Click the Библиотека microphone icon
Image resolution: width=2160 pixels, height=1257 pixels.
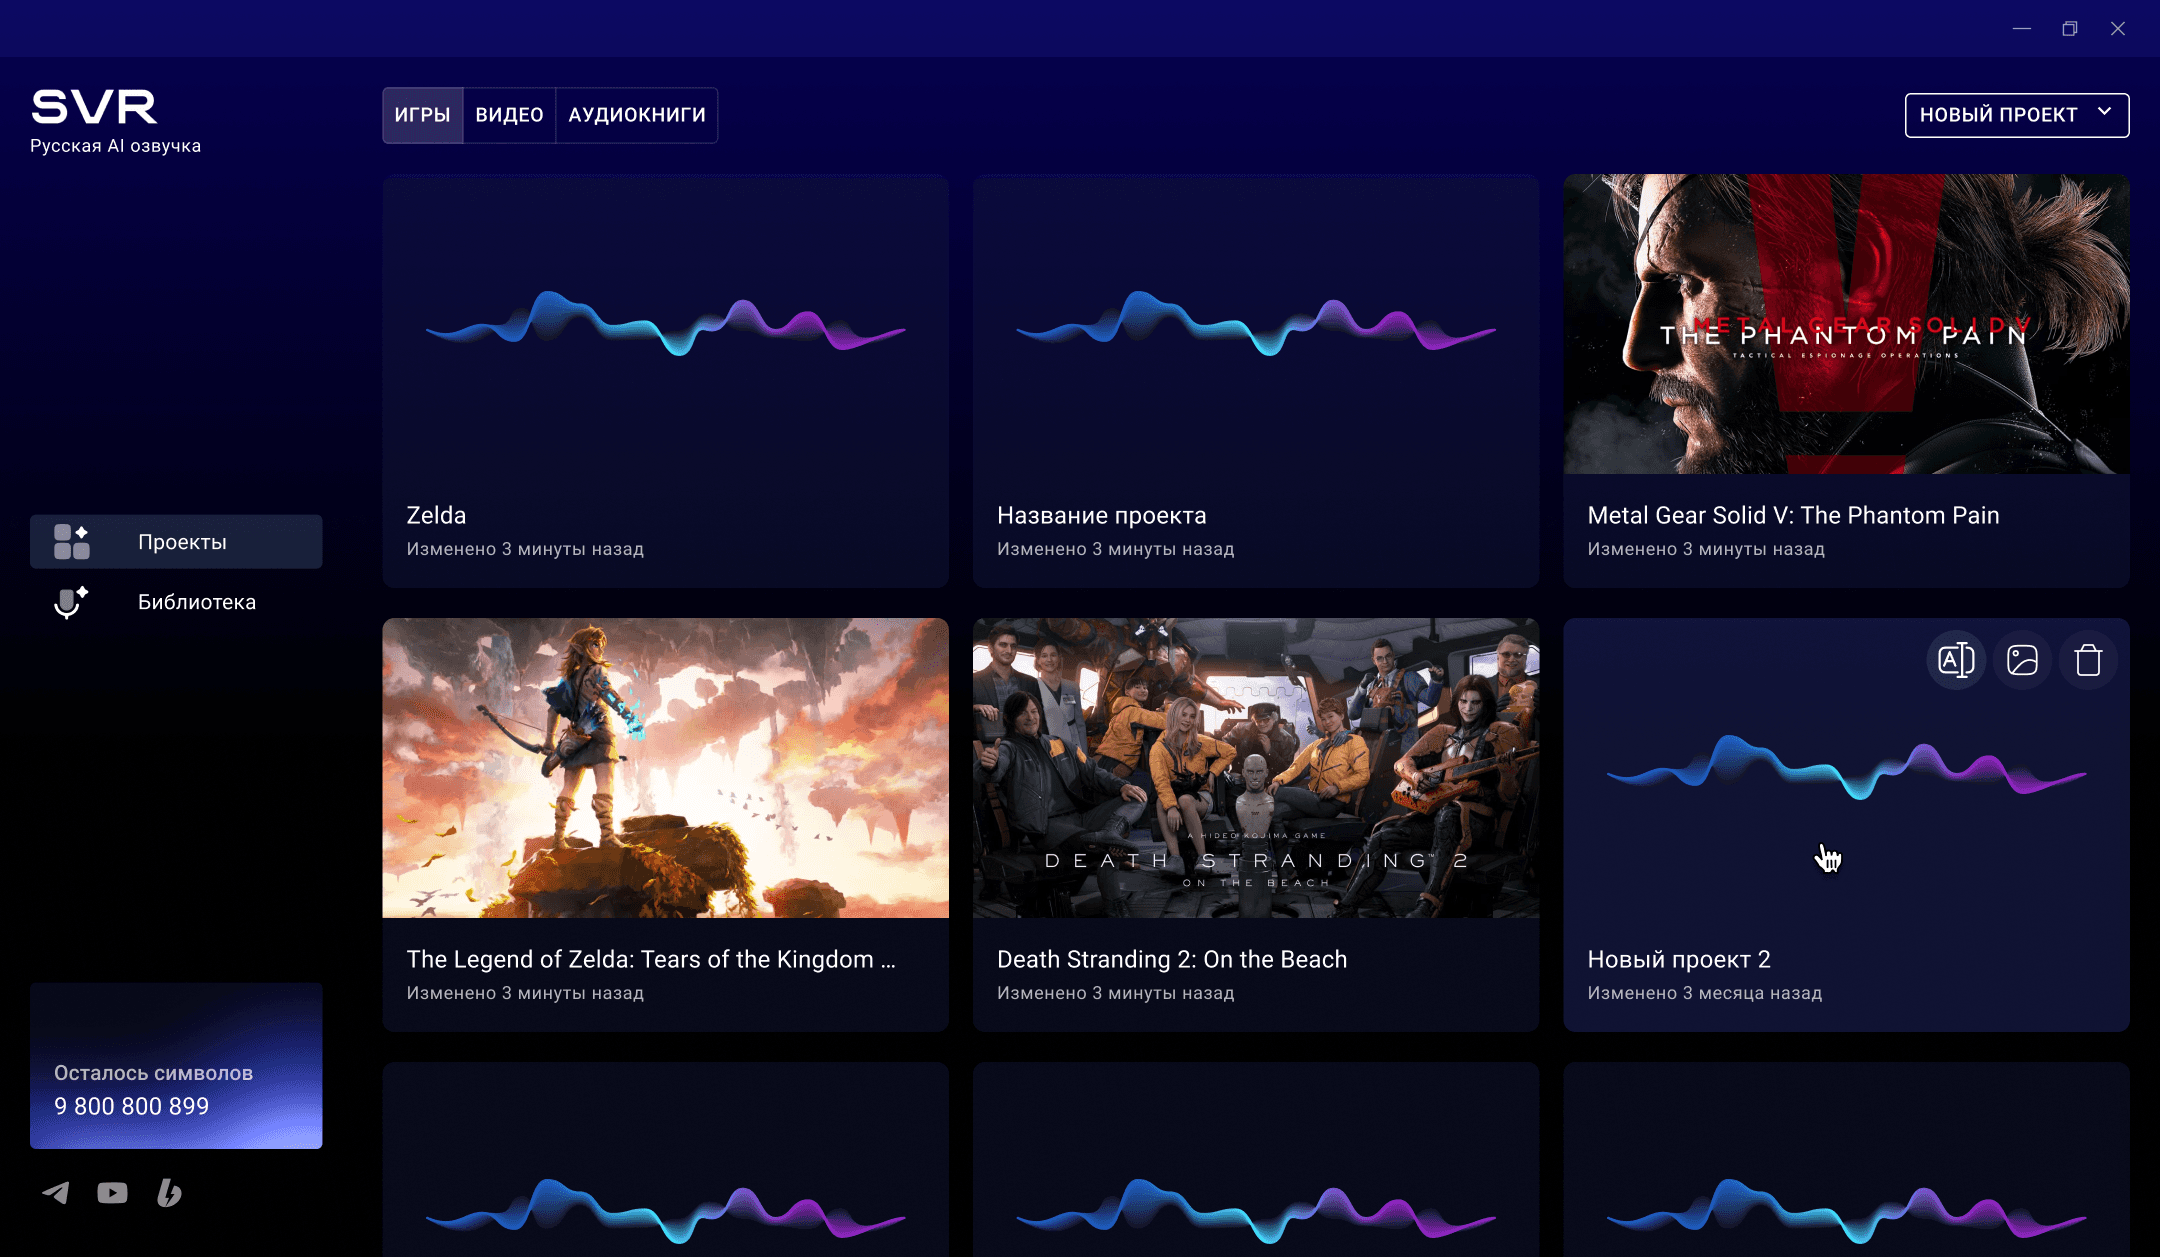[69, 602]
